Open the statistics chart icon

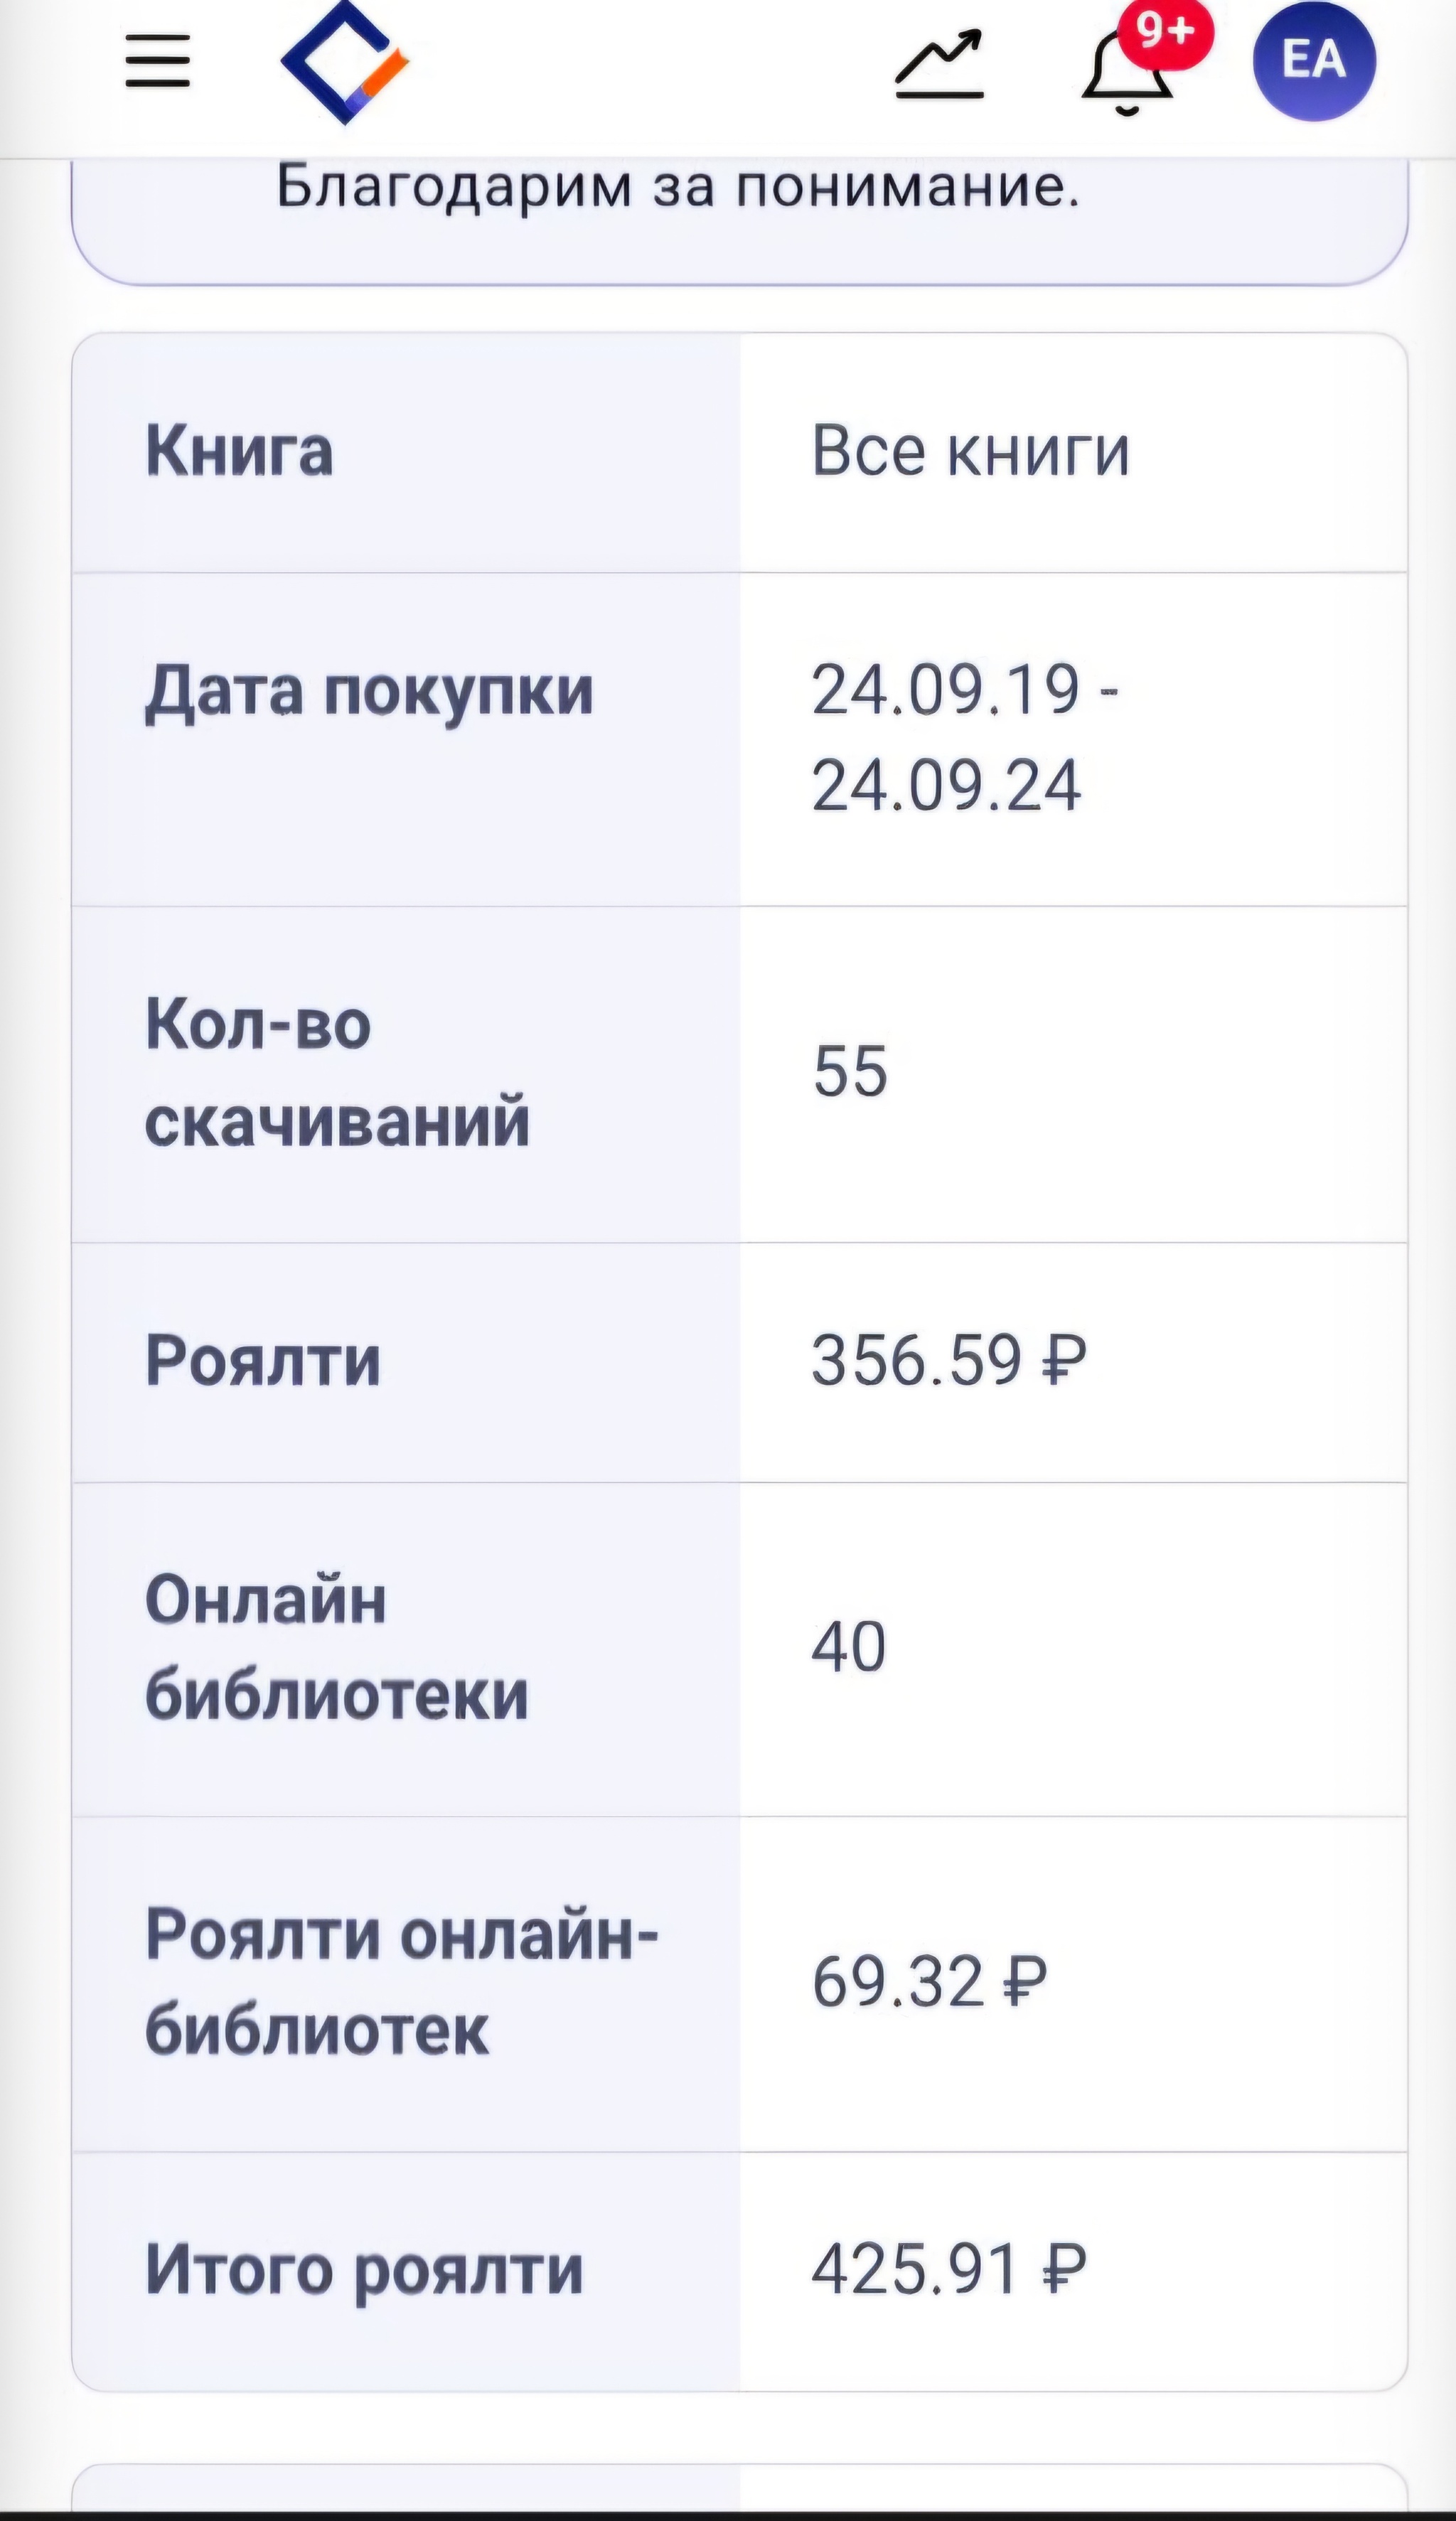coord(938,65)
